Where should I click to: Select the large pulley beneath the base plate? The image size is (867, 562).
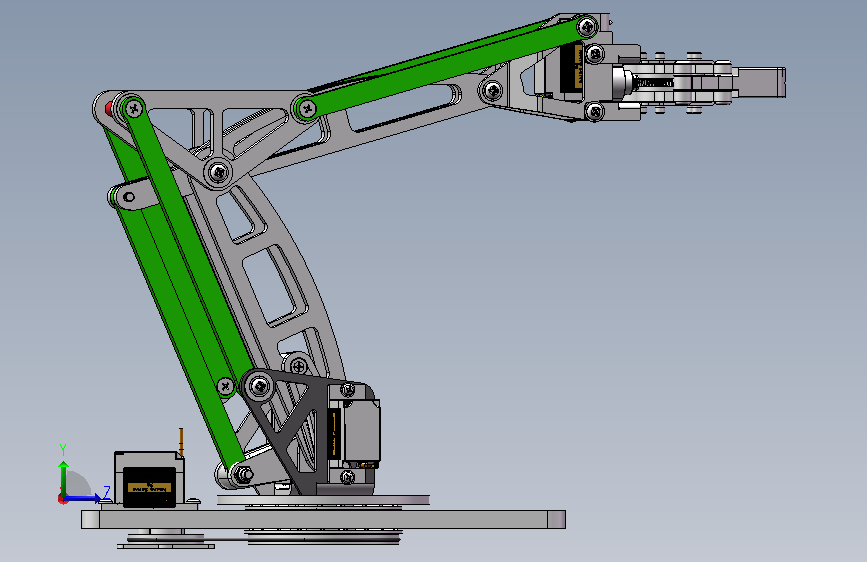tap(323, 537)
